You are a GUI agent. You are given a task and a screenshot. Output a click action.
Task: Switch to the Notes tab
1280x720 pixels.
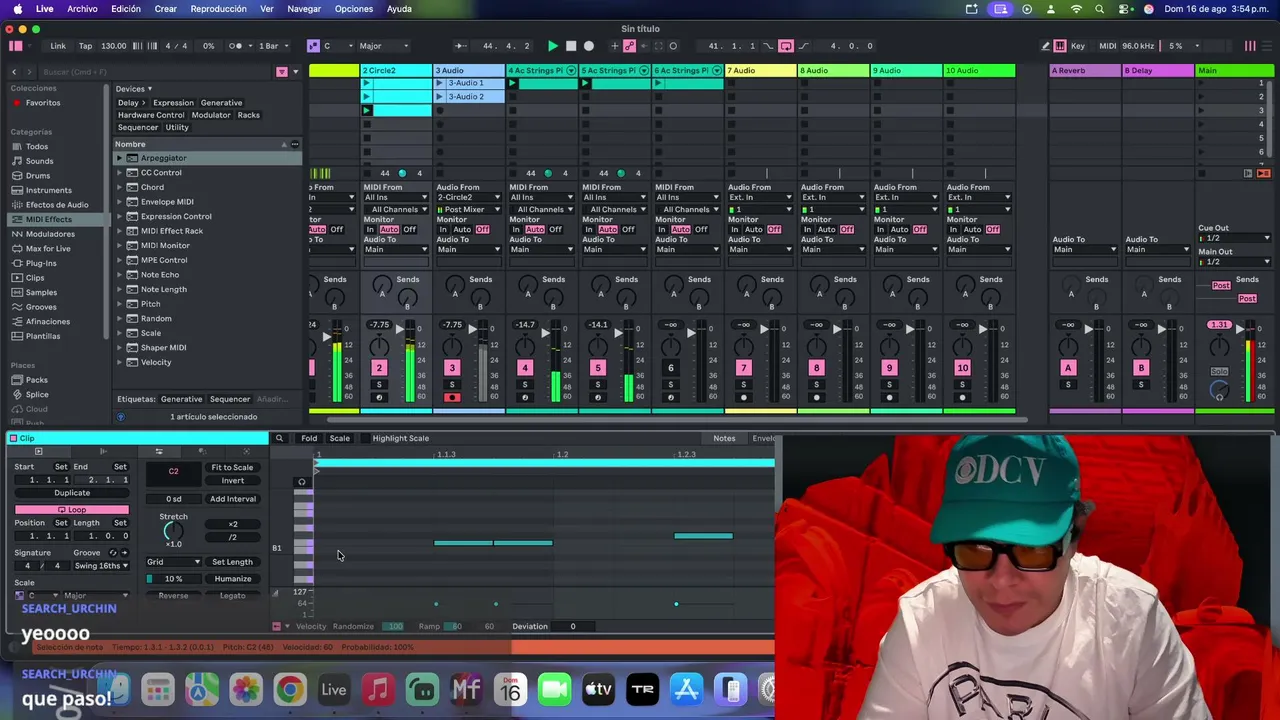pos(724,438)
